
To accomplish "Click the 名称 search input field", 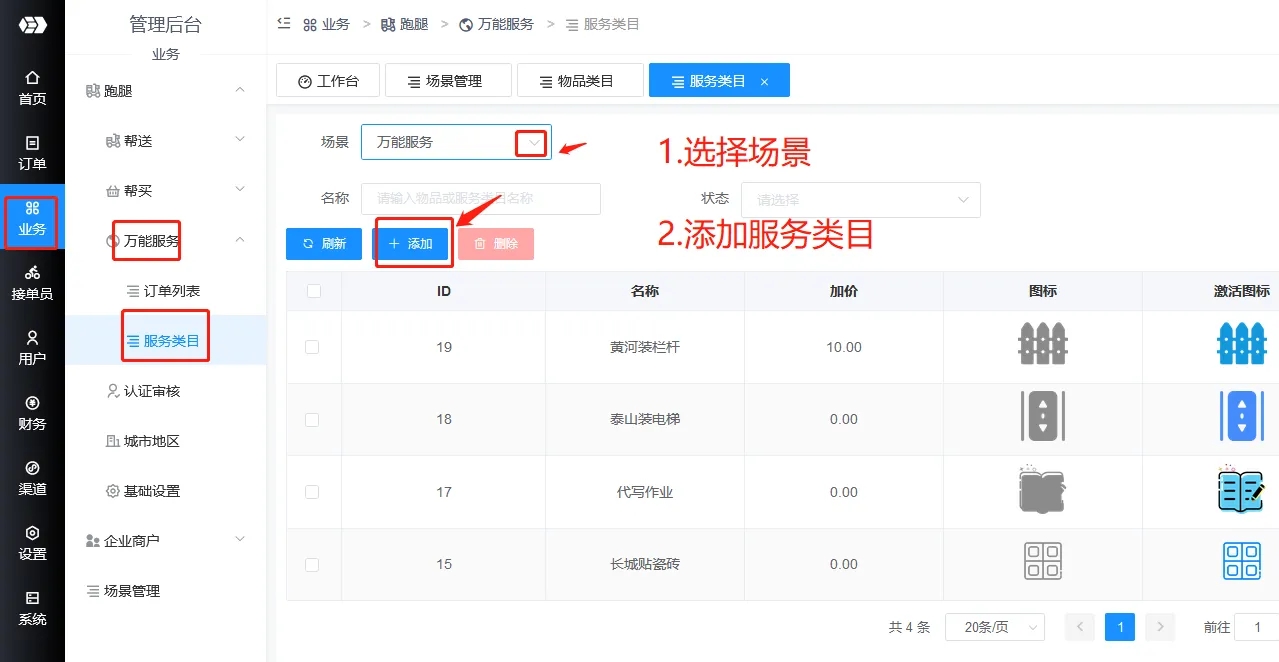I will (x=480, y=199).
